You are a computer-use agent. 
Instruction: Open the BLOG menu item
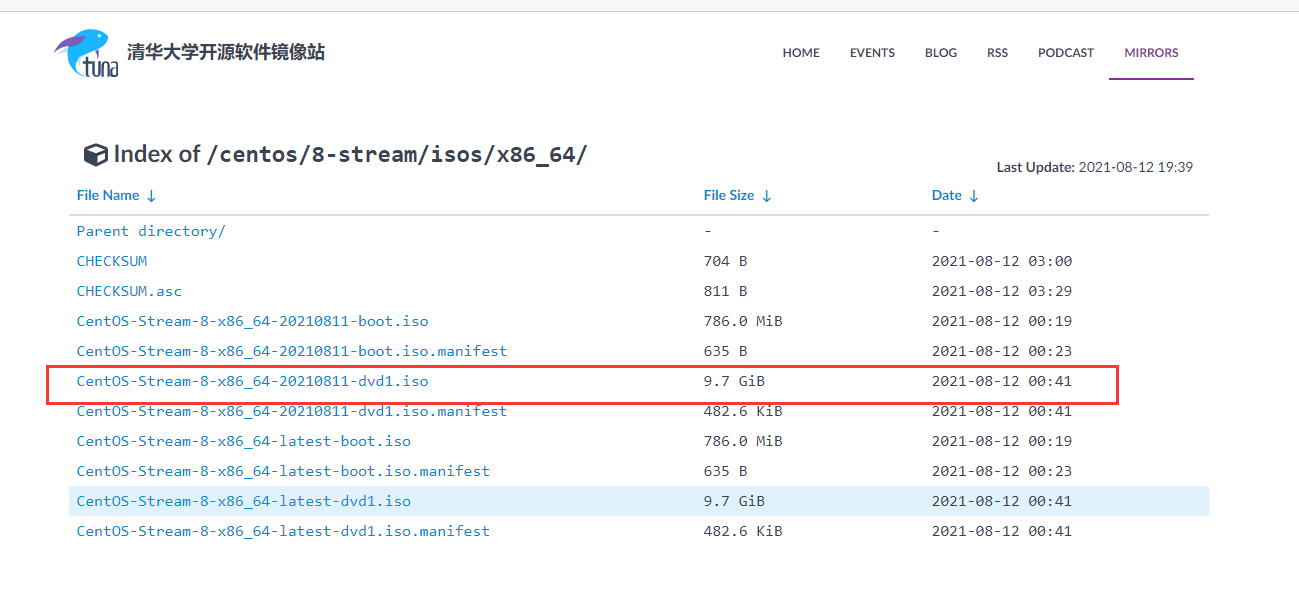click(x=941, y=53)
